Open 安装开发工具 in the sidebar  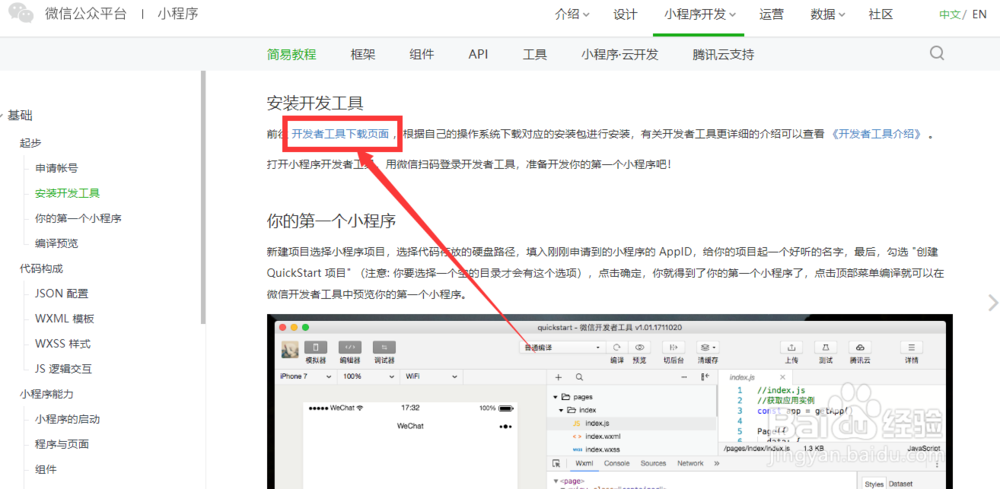click(x=67, y=193)
